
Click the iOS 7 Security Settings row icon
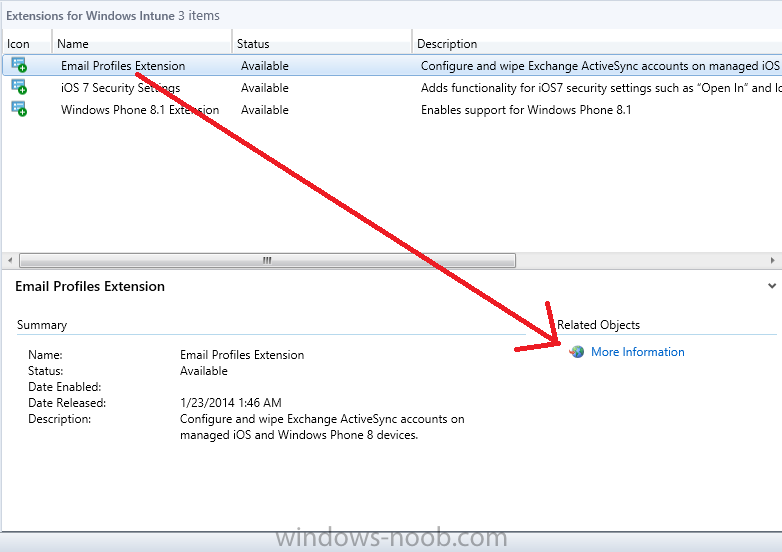tap(19, 87)
